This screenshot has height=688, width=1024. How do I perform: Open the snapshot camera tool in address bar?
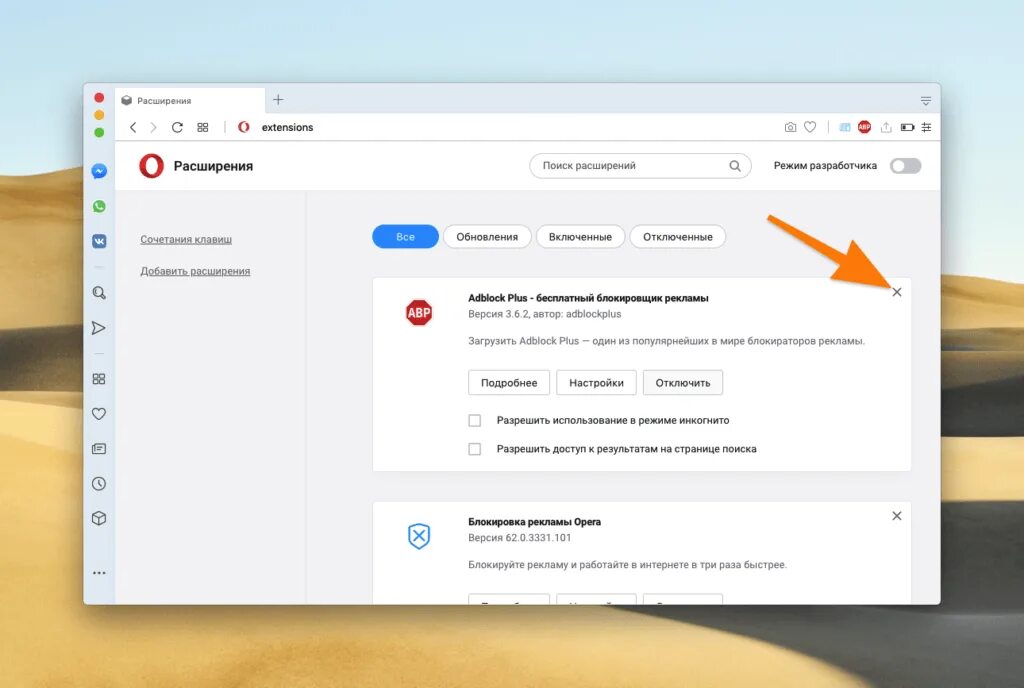point(790,127)
